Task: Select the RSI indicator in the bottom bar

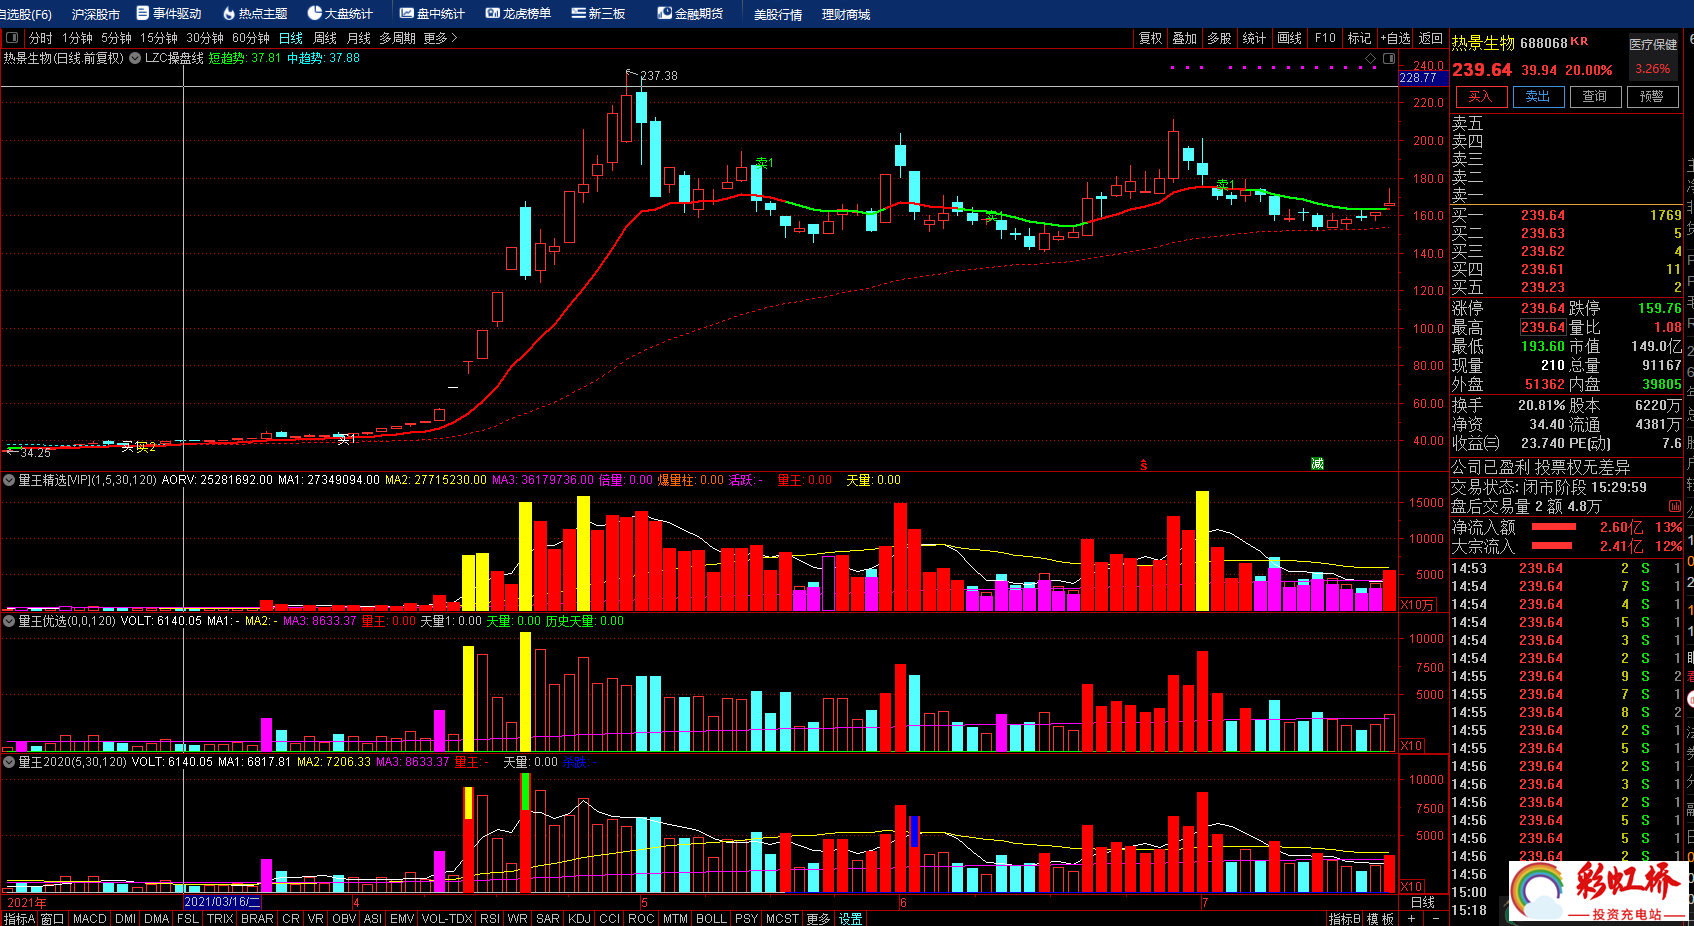Action: pyautogui.click(x=490, y=919)
